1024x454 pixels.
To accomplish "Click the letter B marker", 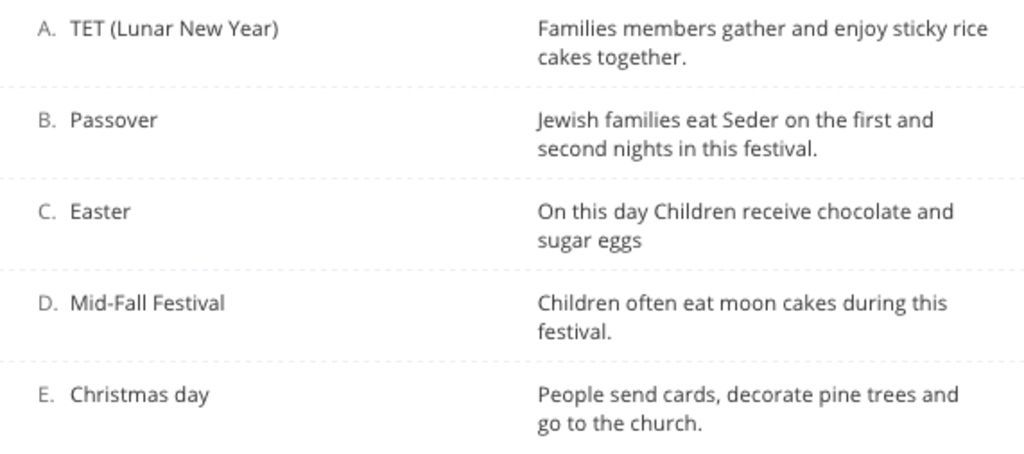I will coord(47,121).
